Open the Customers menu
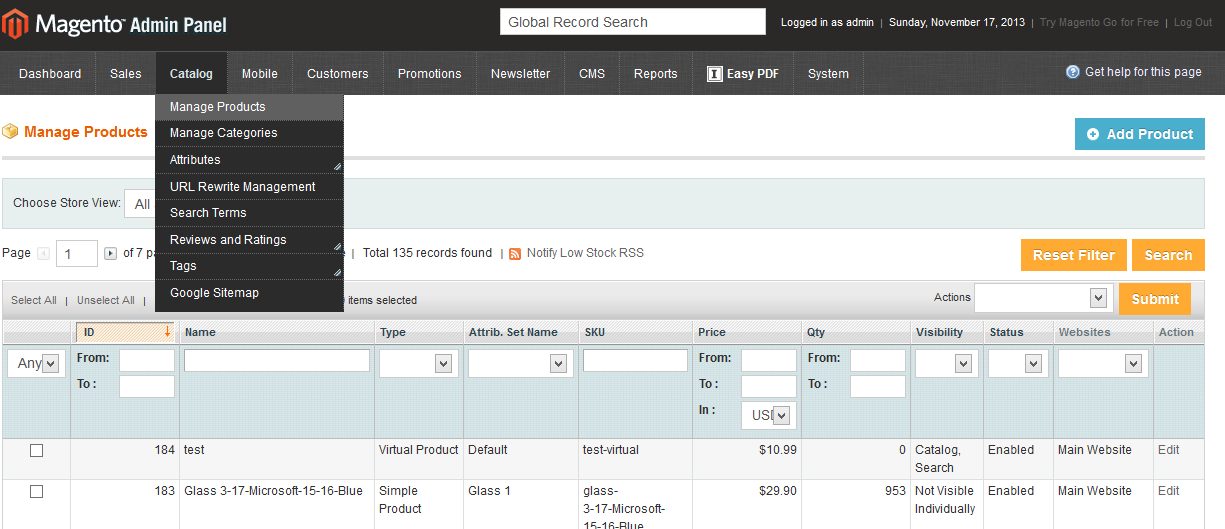Image resolution: width=1225 pixels, height=529 pixels. click(338, 74)
